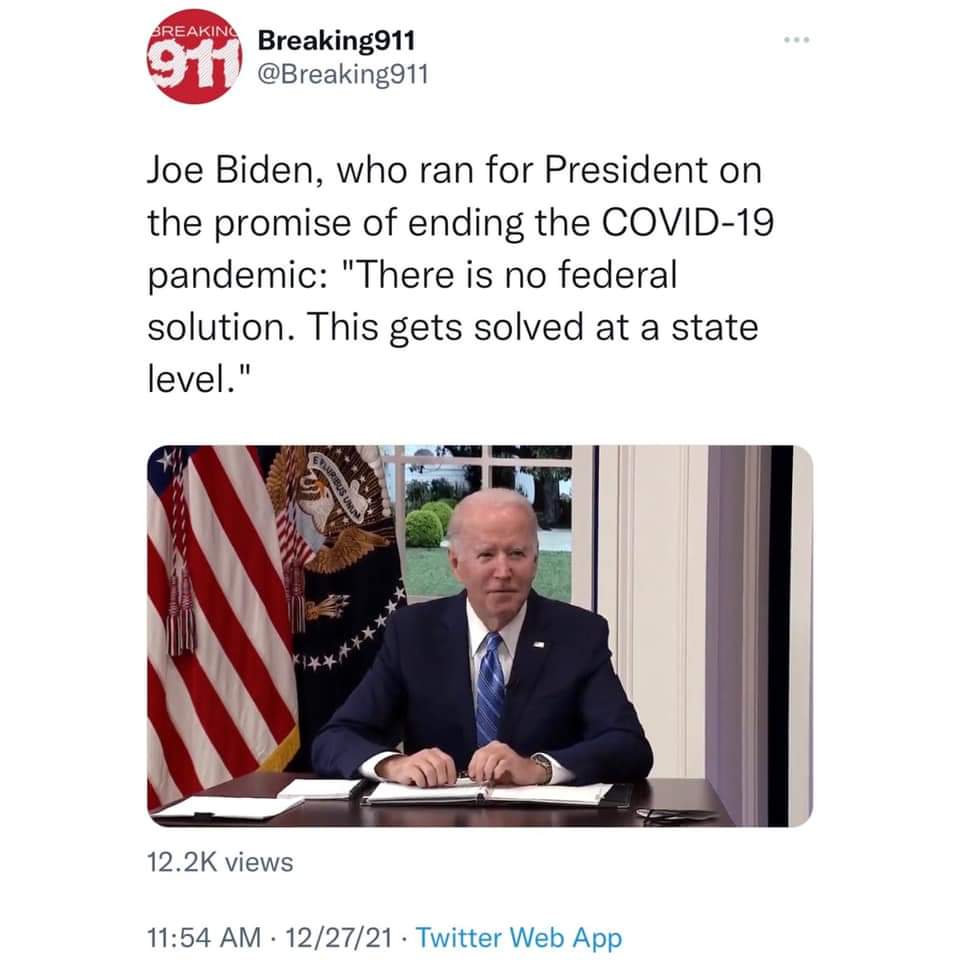
Task: Open the @Breaking911 handle link
Action: [x=343, y=75]
